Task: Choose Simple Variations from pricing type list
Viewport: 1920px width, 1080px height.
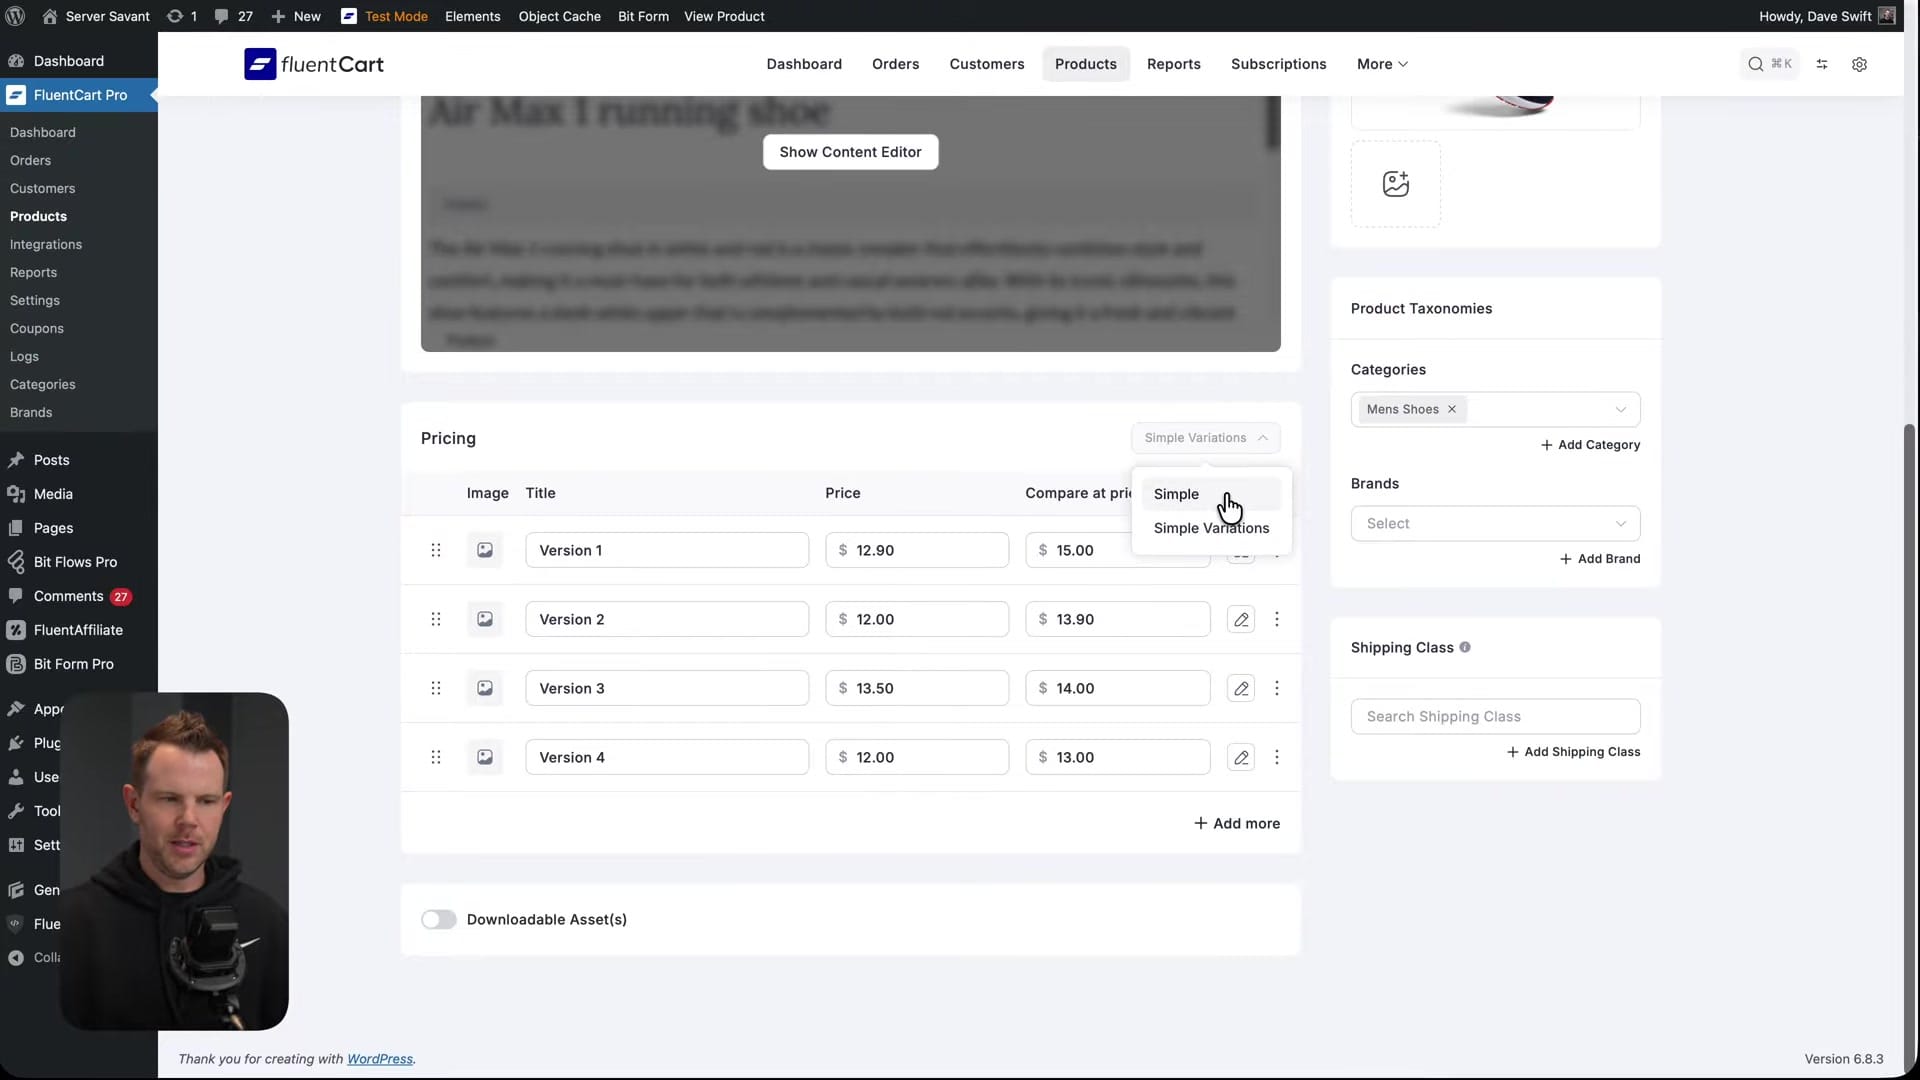Action: pos(1211,528)
